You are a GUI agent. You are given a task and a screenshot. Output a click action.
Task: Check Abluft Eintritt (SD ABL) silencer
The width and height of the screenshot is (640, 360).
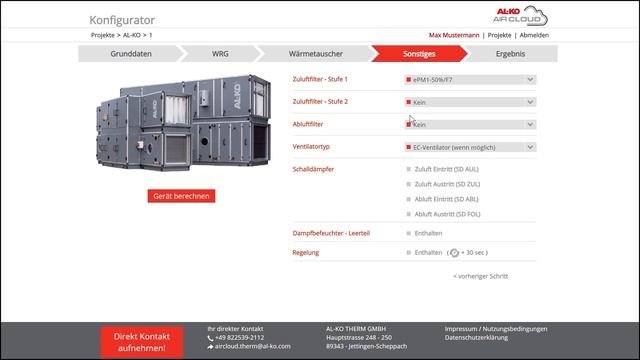pyautogui.click(x=409, y=199)
